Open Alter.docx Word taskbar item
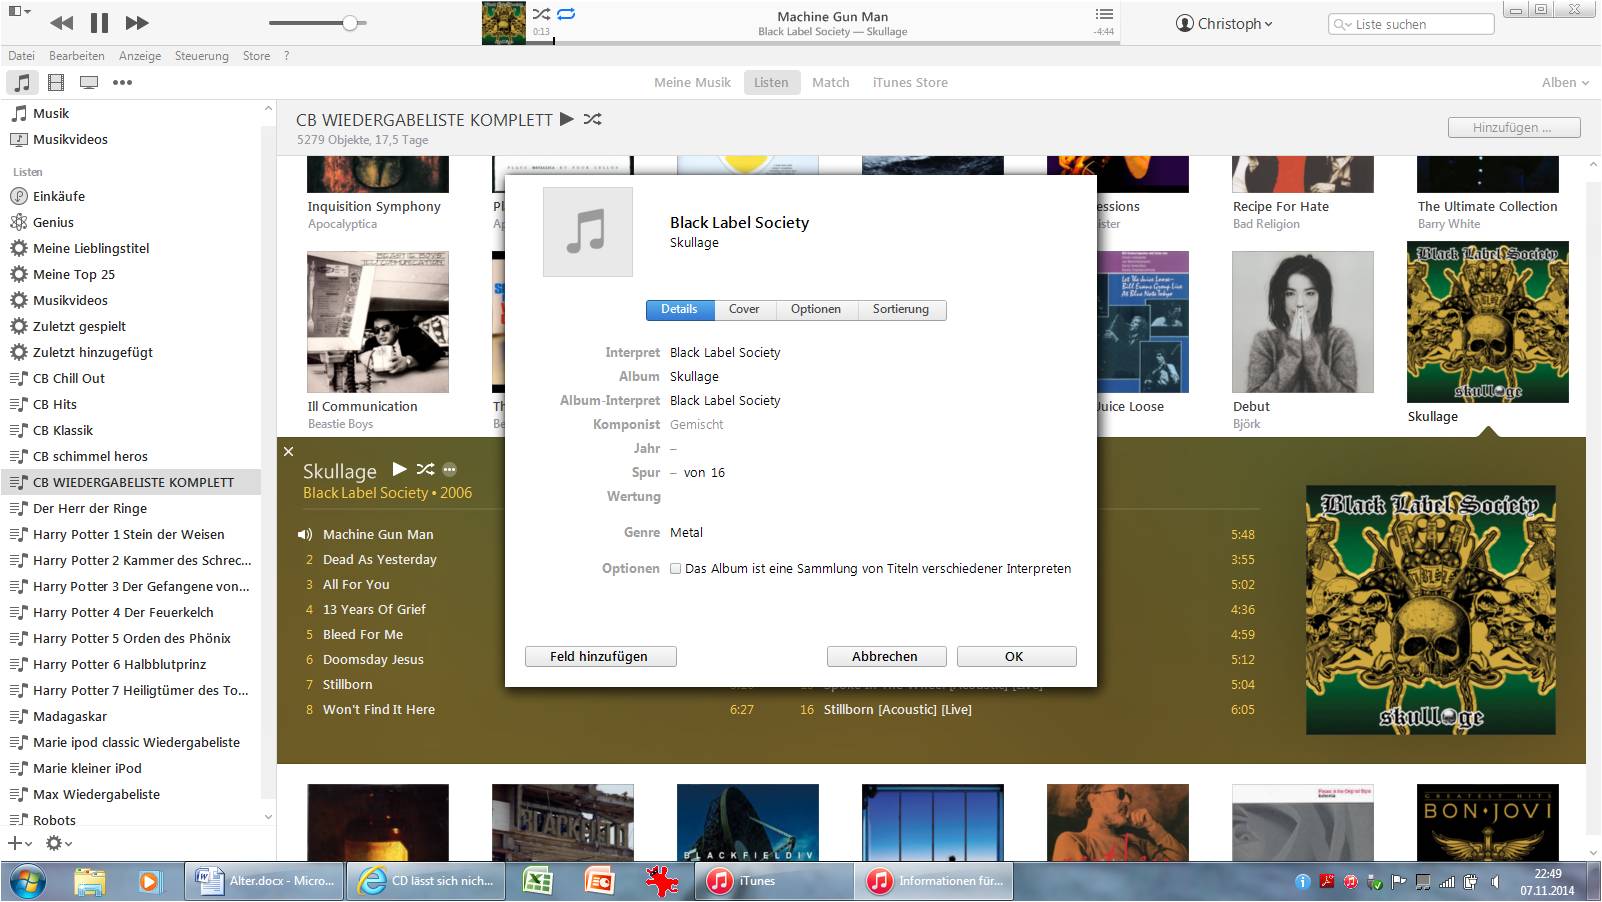The image size is (1602, 902). [x=264, y=881]
